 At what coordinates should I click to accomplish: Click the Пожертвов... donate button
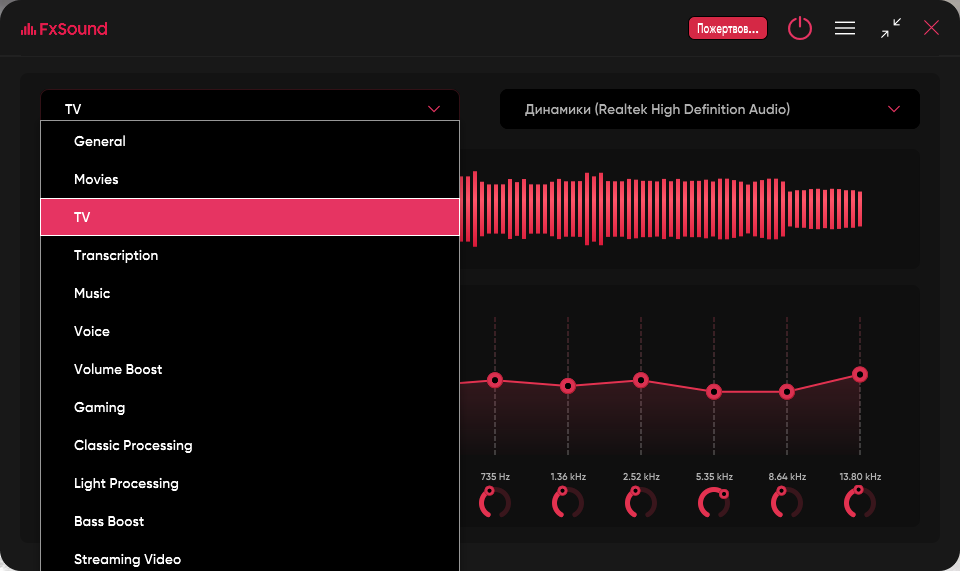(727, 28)
